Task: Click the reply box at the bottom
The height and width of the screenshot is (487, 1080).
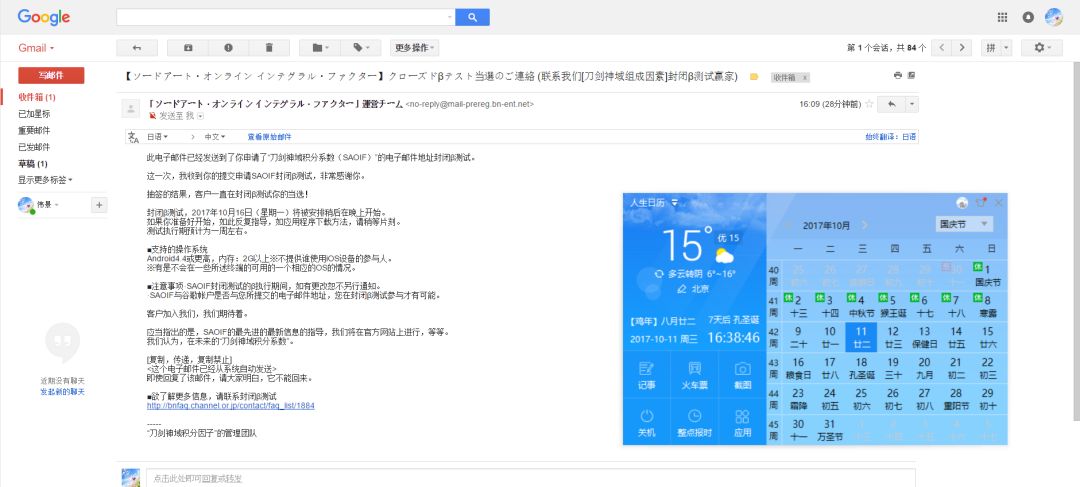Action: (530, 477)
